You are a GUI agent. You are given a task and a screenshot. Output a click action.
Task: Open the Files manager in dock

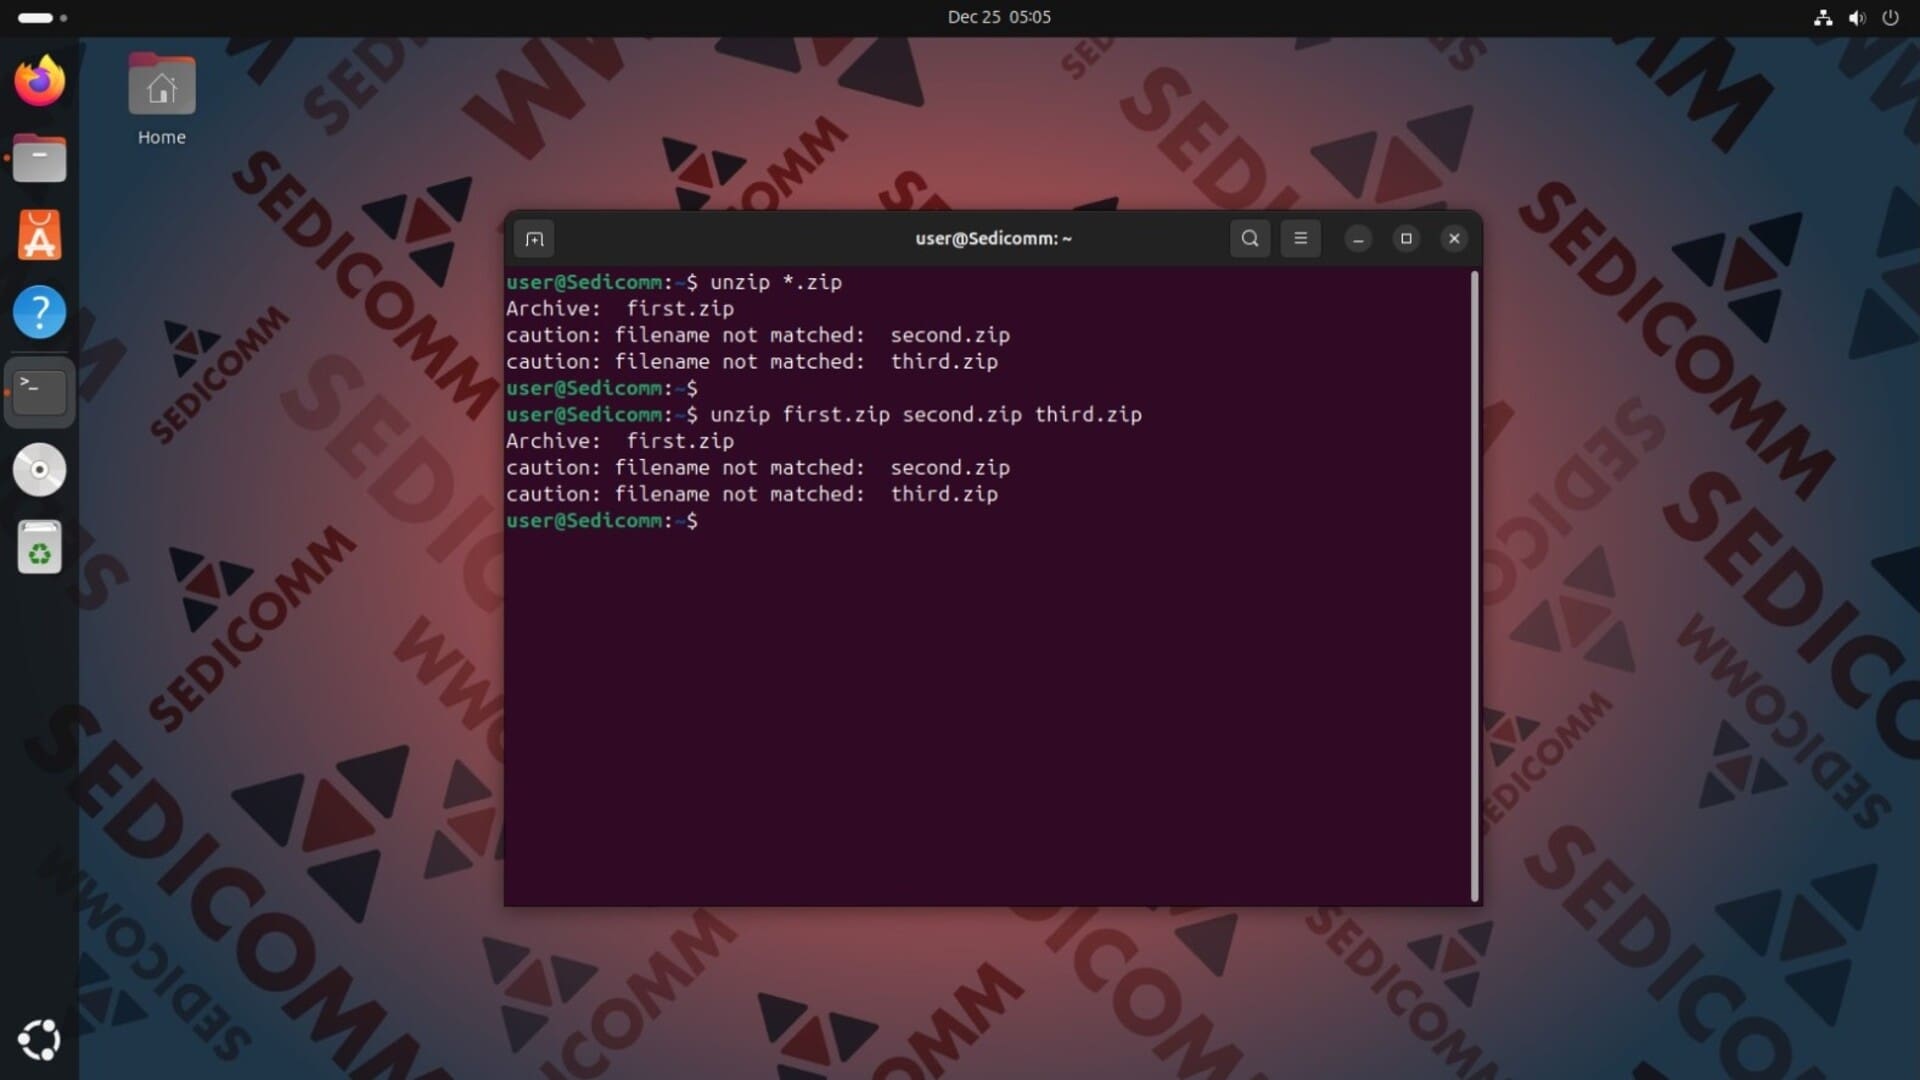[40, 158]
